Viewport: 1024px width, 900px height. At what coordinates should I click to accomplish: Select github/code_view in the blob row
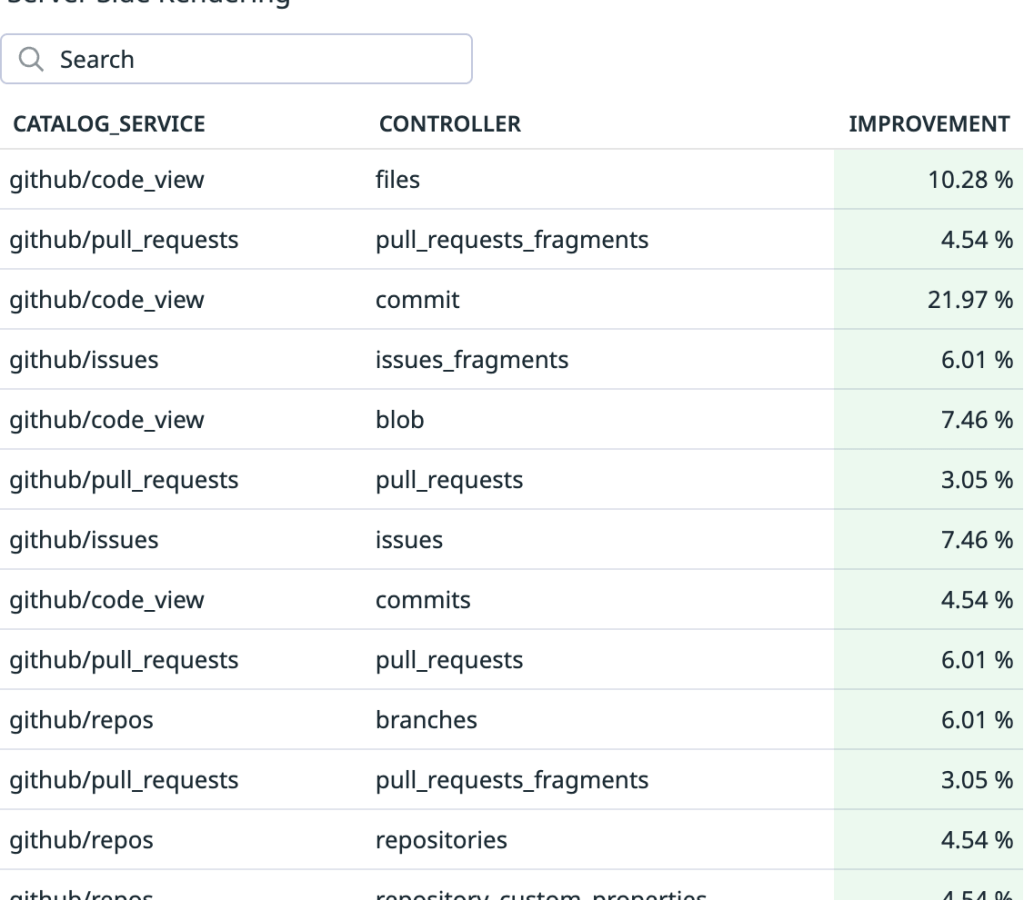tap(106, 420)
